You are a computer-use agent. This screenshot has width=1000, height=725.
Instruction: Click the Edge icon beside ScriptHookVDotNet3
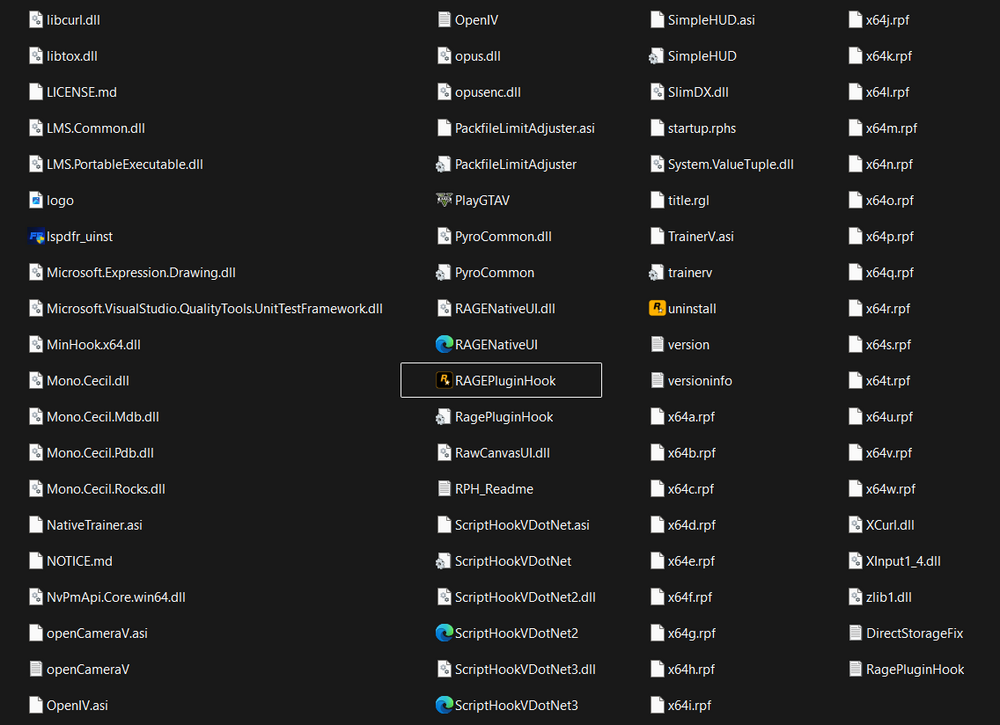[x=444, y=705]
